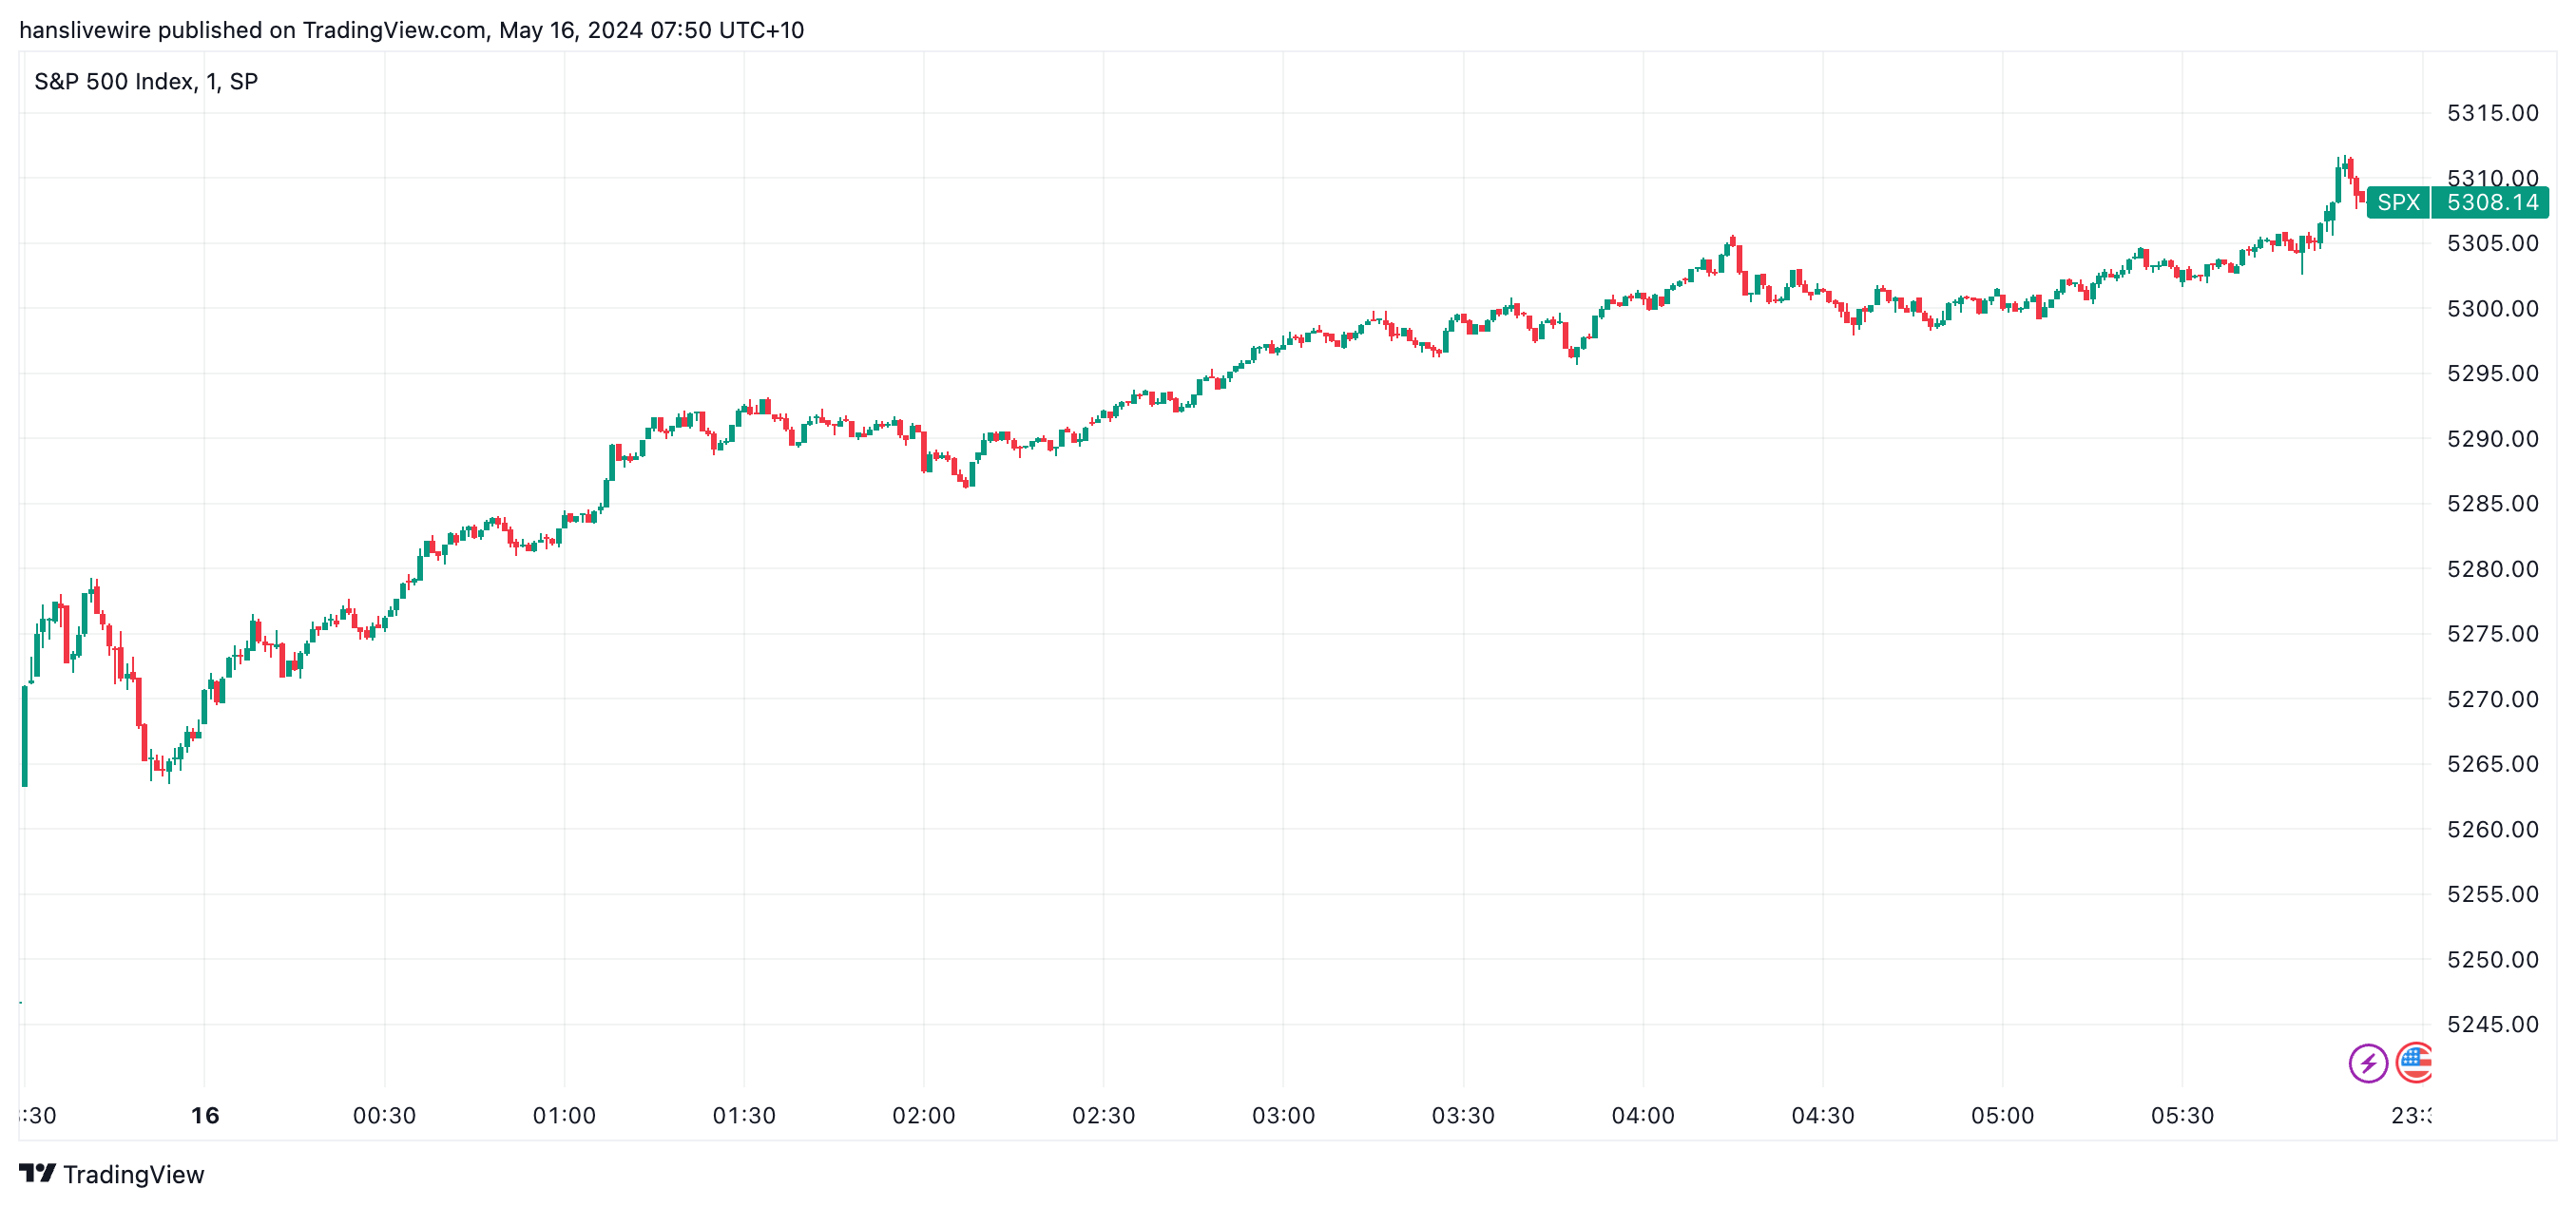The image size is (2576, 1207).
Task: Click the TradingView brand text at bottom
Action: (133, 1174)
